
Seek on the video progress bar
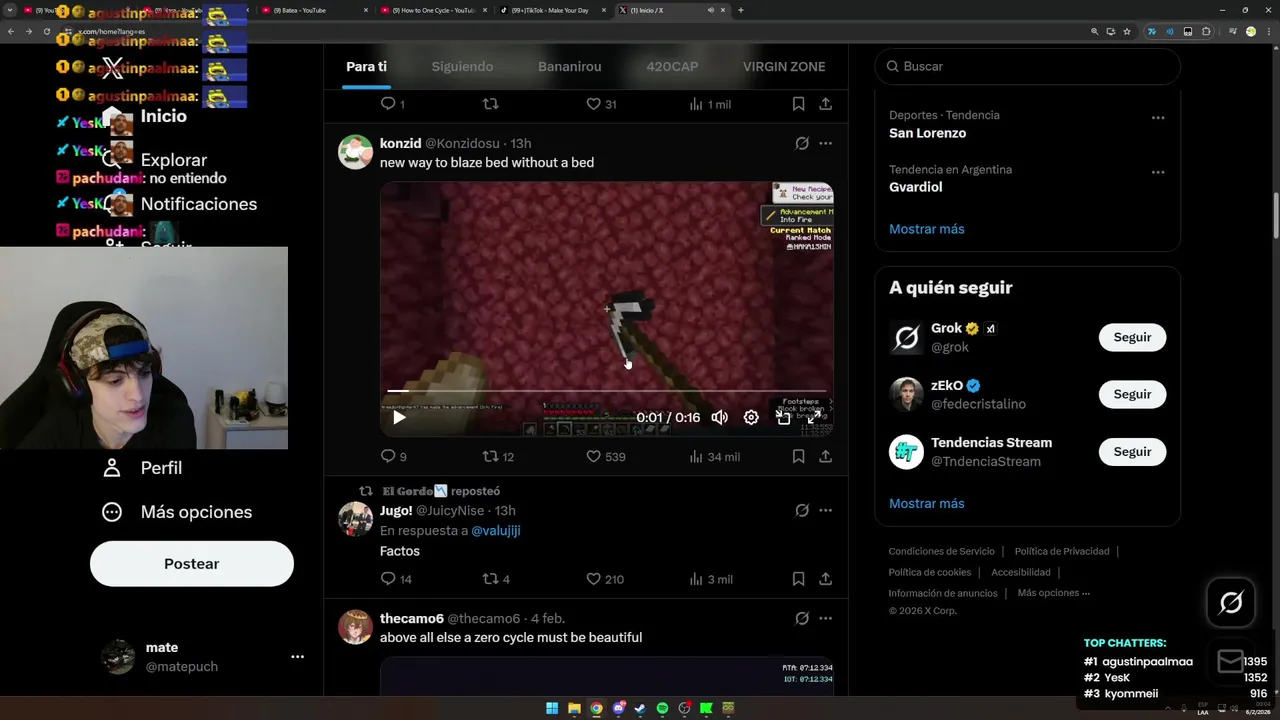tap(607, 391)
